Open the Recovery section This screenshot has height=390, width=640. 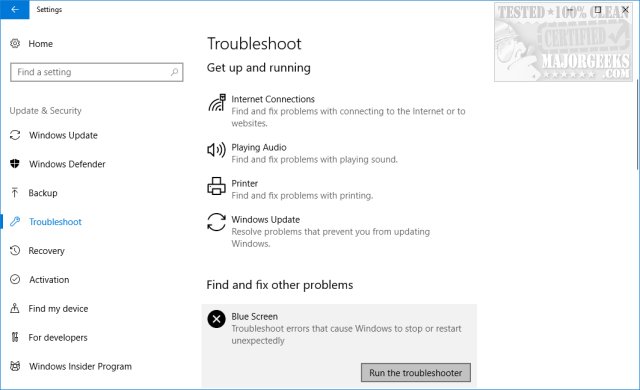(x=46, y=251)
